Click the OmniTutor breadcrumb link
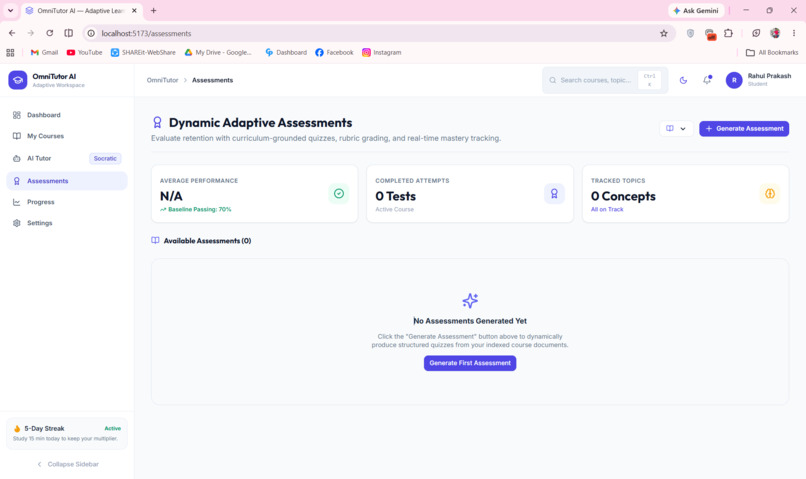The width and height of the screenshot is (806, 479). coord(162,80)
